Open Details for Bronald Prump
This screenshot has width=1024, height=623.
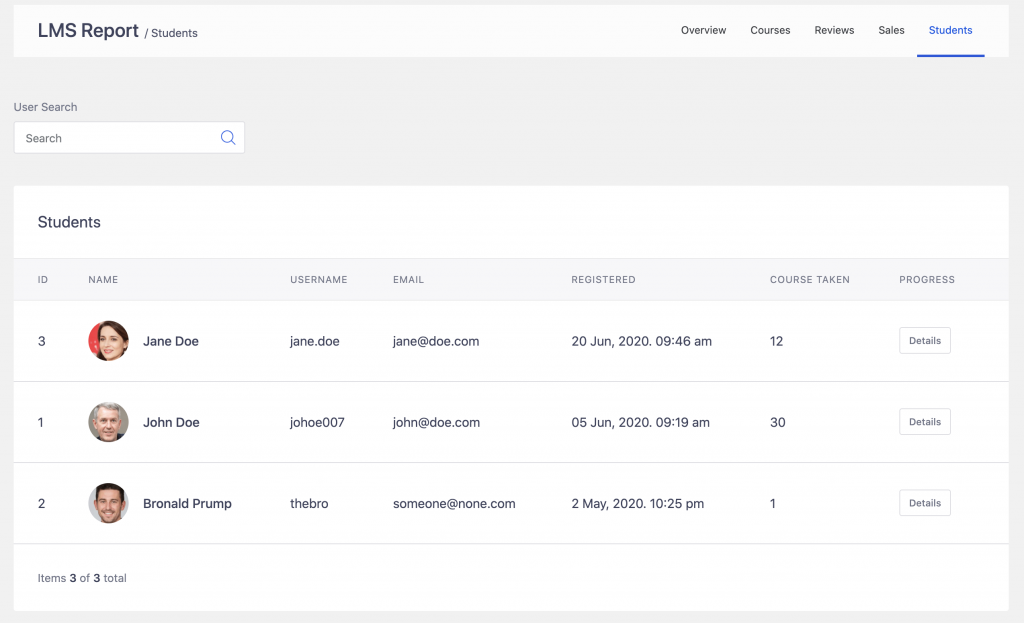pyautogui.click(x=924, y=503)
